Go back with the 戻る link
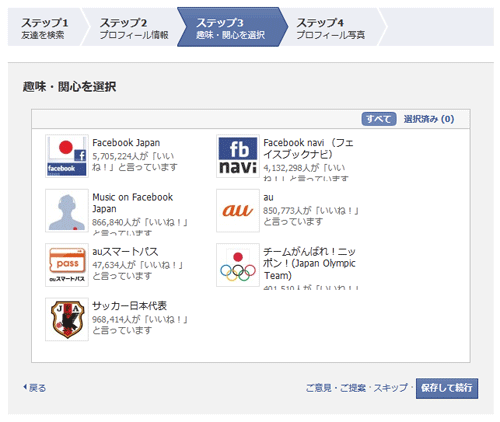This screenshot has width=500, height=422. (35, 388)
